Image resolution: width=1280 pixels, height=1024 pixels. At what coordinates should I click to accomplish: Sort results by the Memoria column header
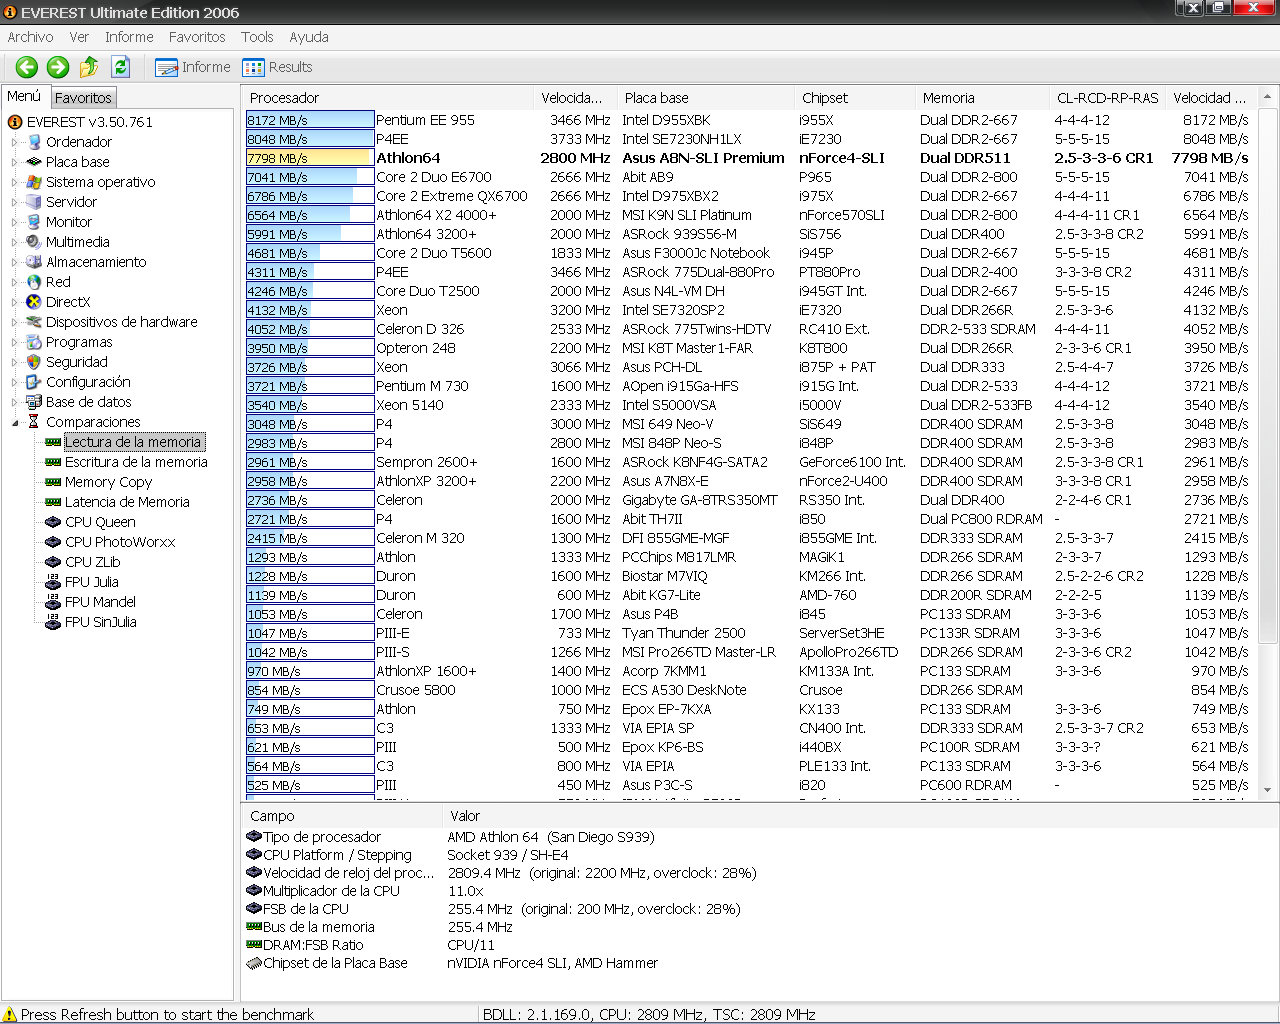pyautogui.click(x=982, y=98)
